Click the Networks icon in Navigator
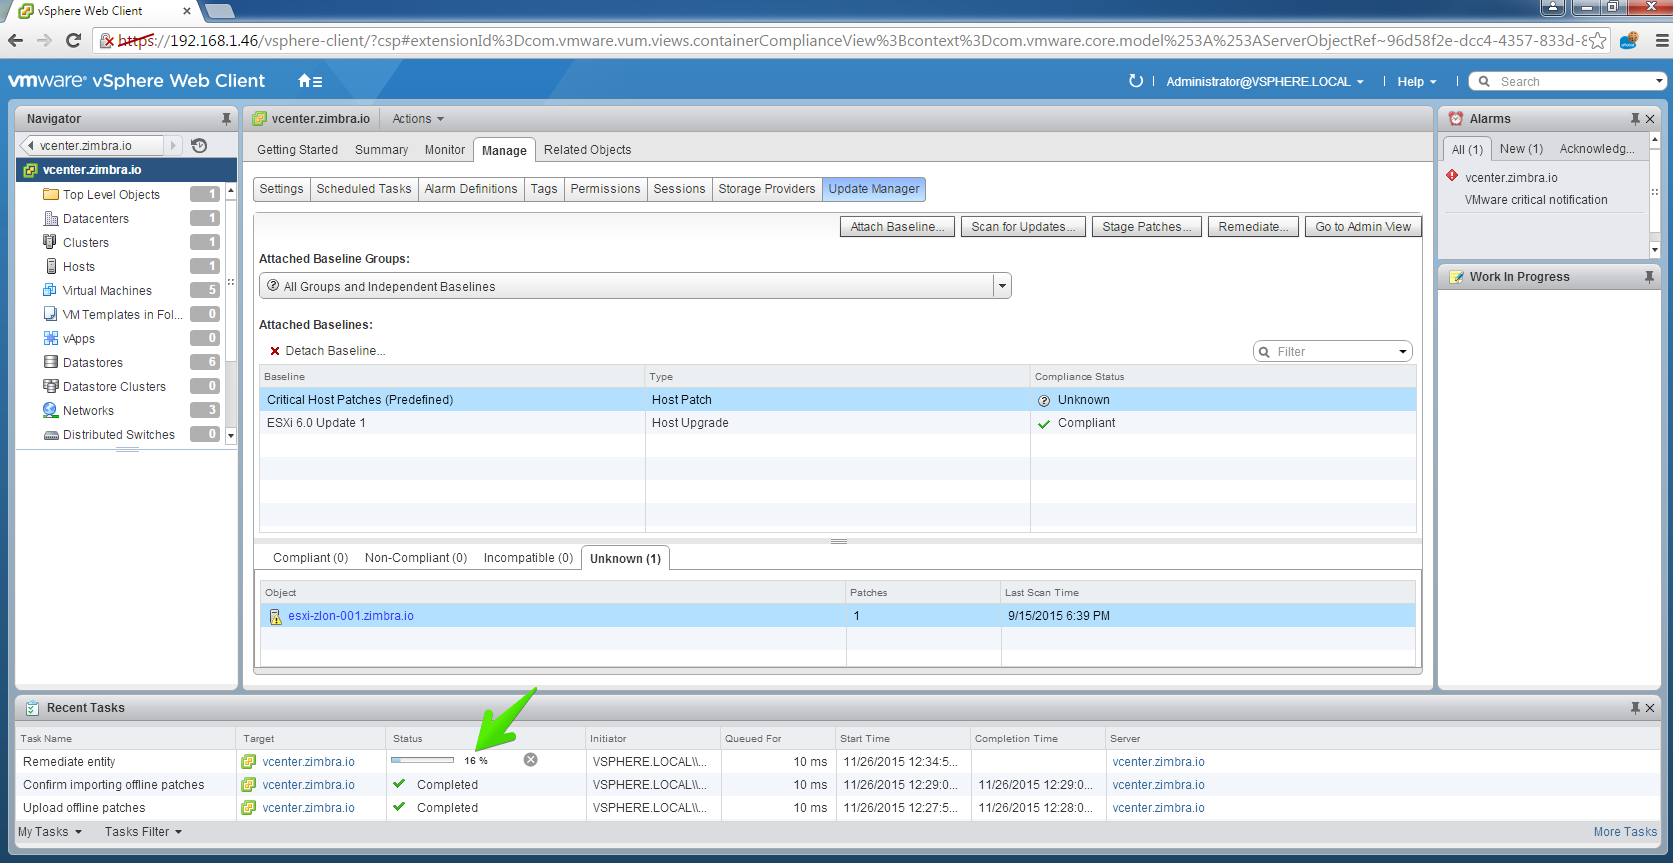The image size is (1673, 863). [51, 410]
